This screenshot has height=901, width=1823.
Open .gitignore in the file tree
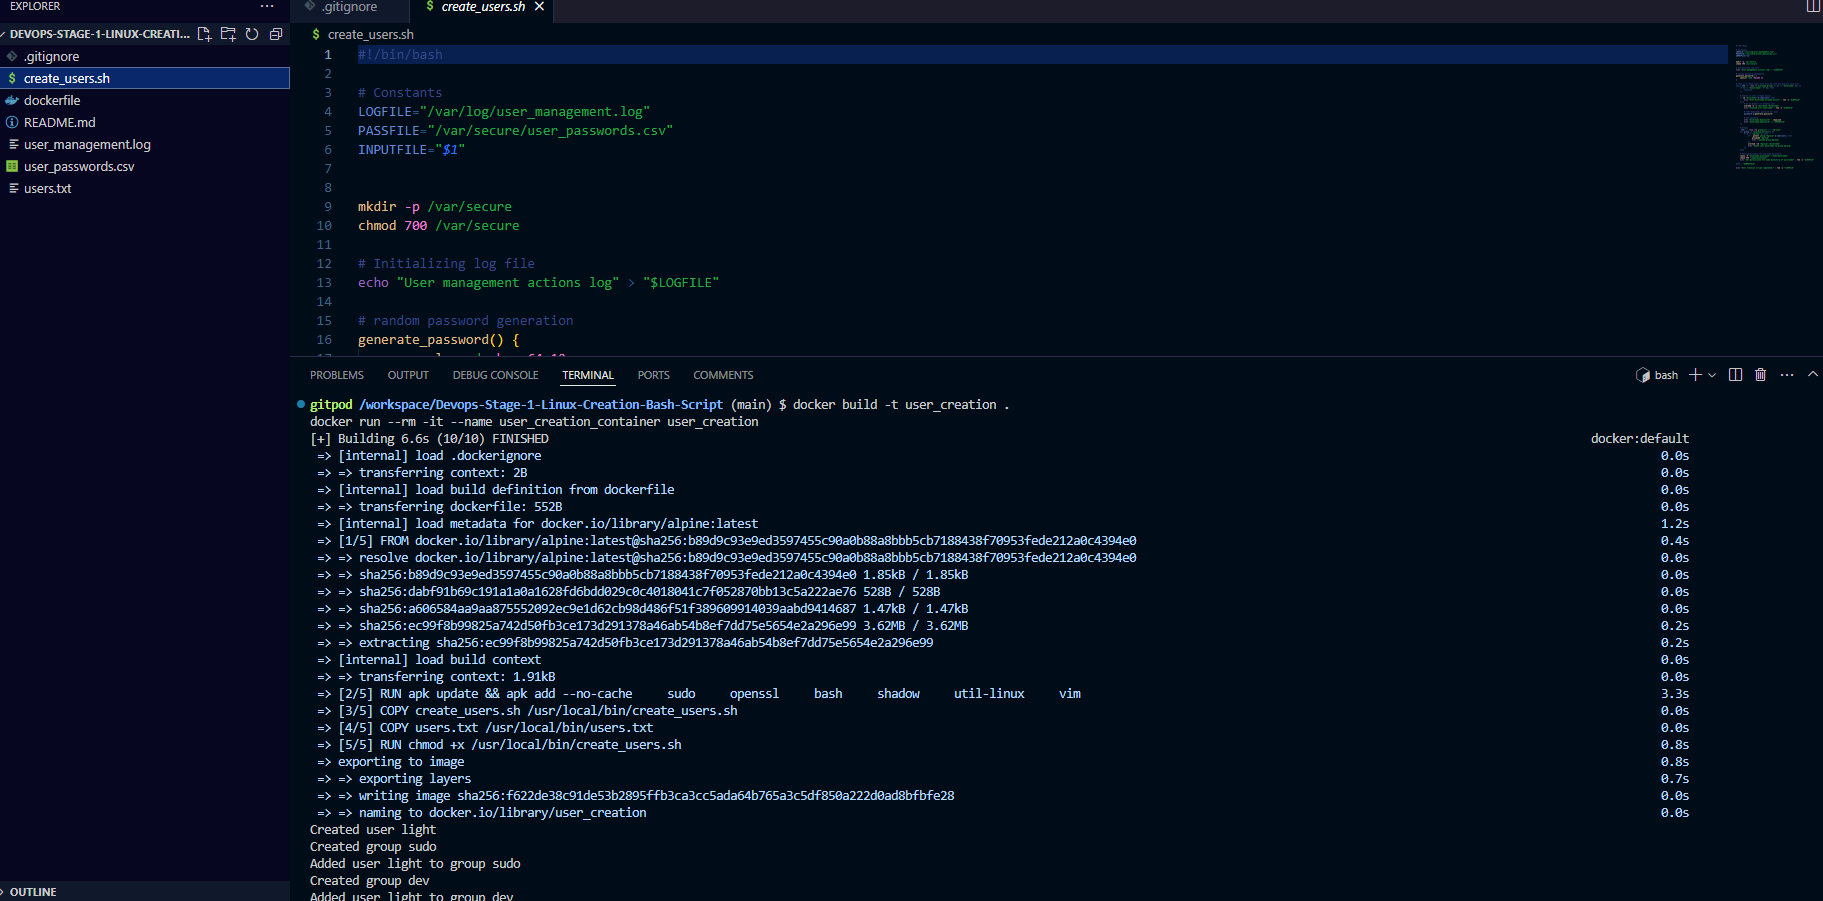pyautogui.click(x=145, y=56)
